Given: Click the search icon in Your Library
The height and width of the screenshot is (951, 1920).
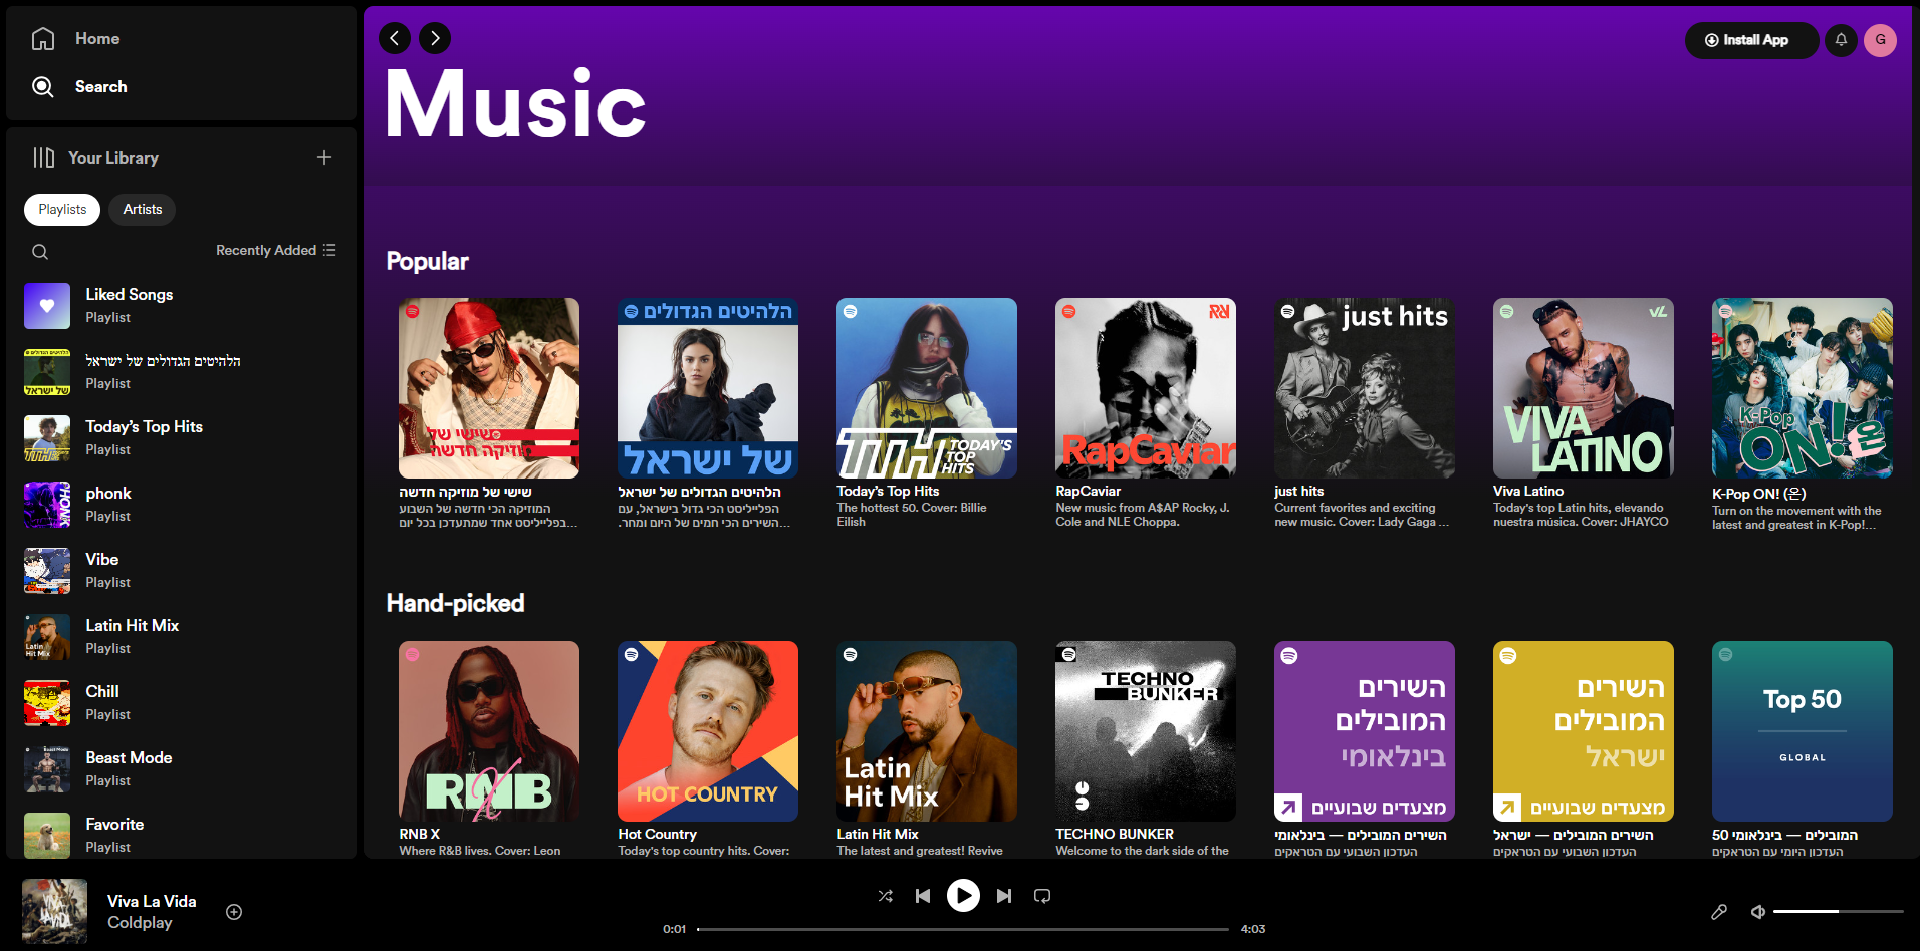Looking at the screenshot, I should click(40, 251).
